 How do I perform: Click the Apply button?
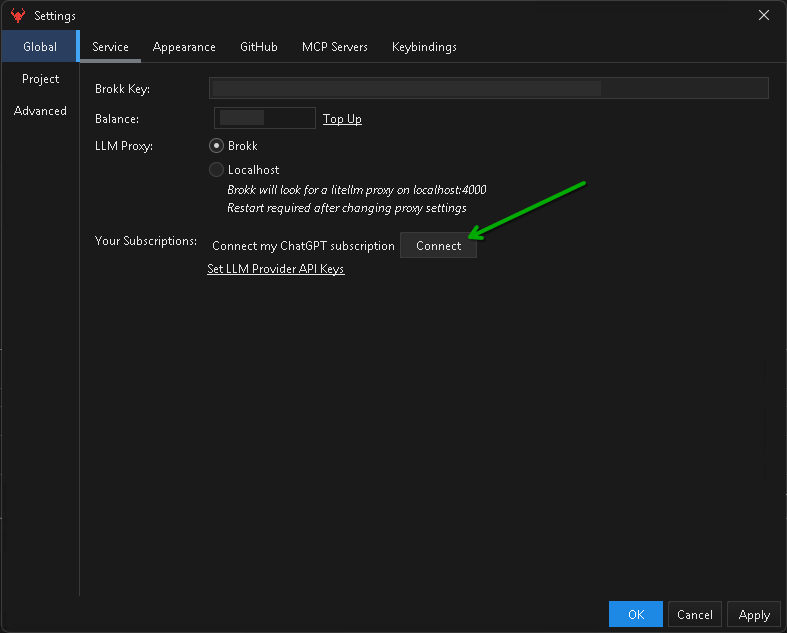[754, 615]
